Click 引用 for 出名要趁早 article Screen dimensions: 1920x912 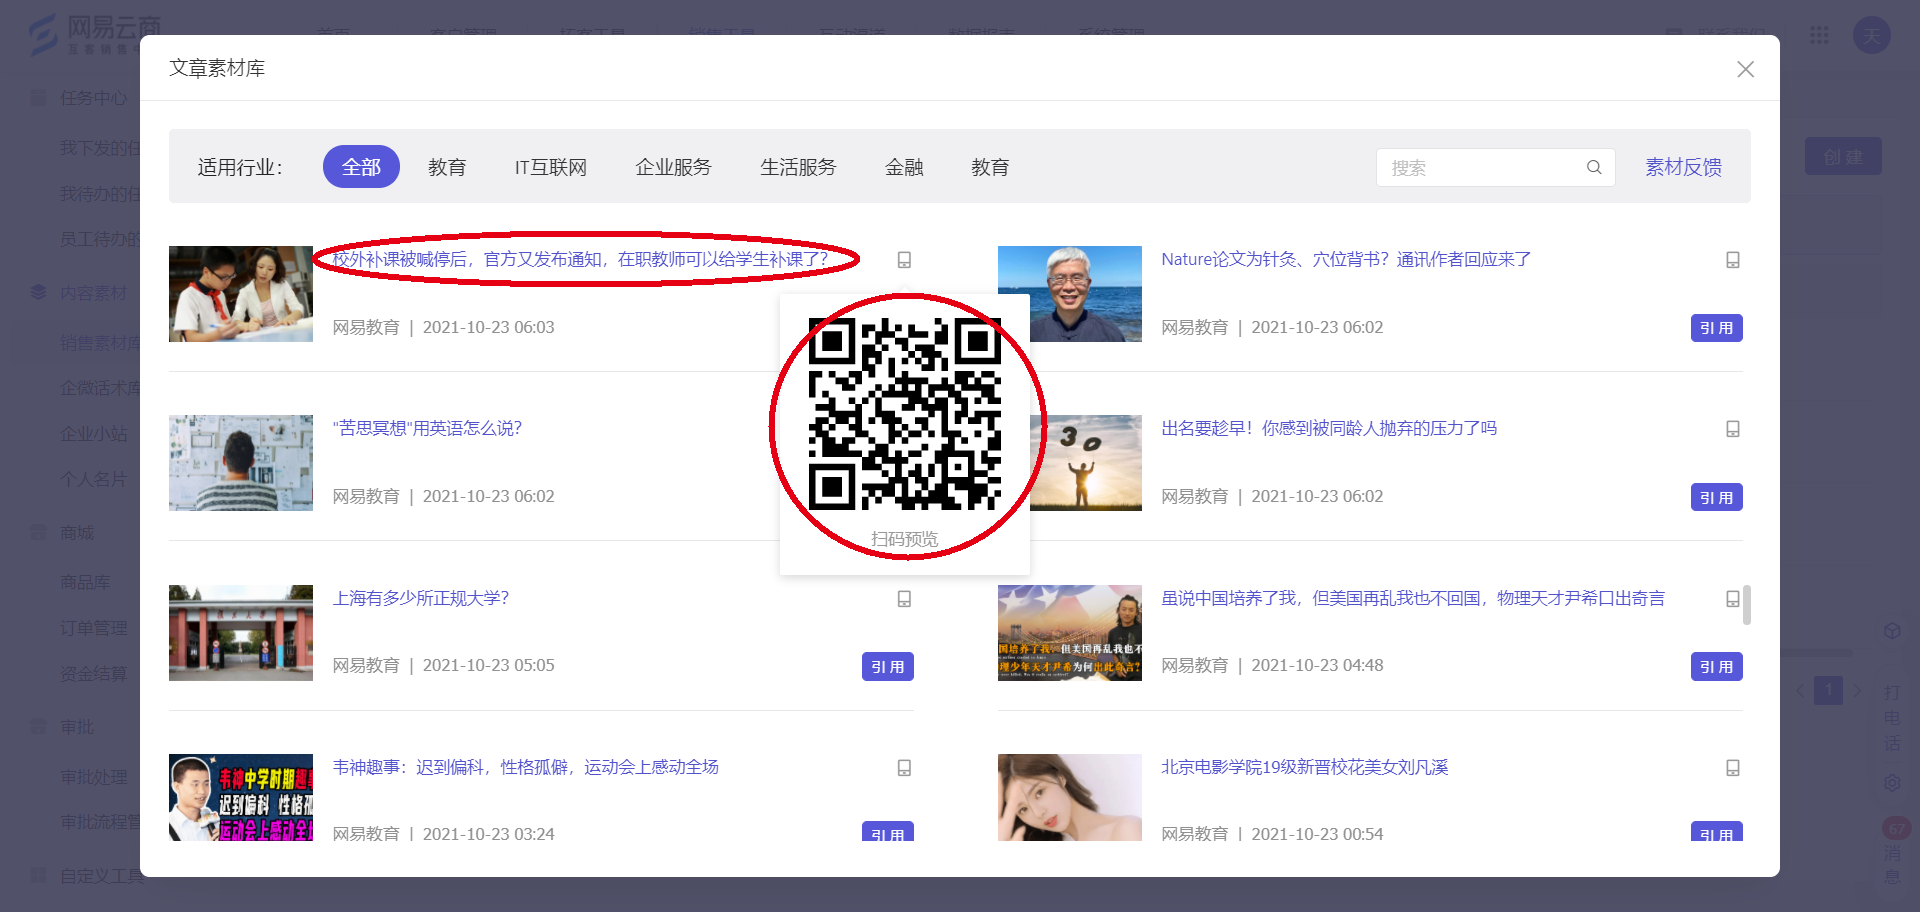1716,497
